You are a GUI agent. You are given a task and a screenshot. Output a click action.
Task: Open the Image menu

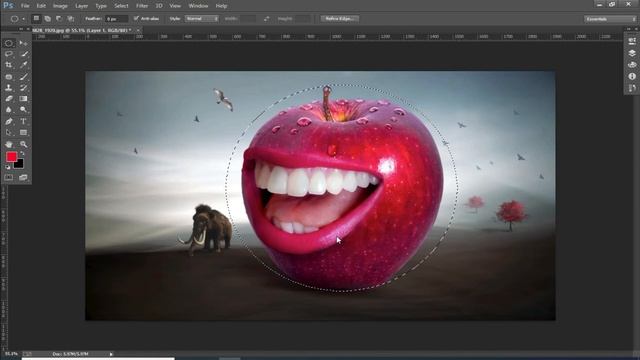tap(60, 6)
